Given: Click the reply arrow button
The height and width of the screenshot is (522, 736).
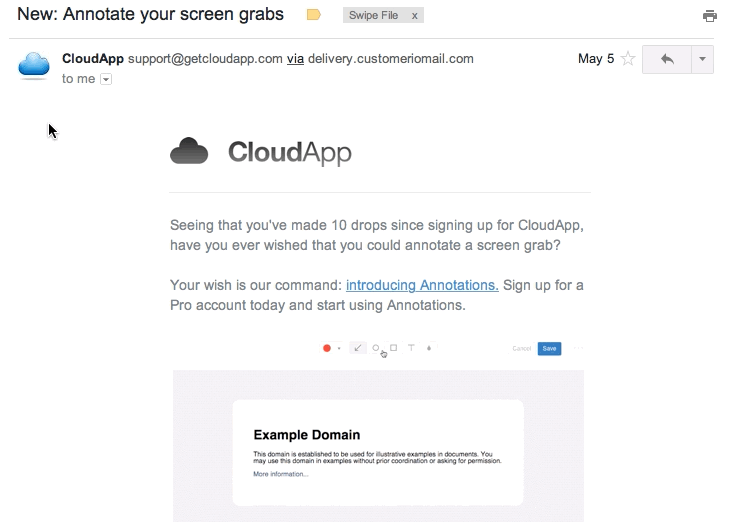Looking at the screenshot, I should (667, 59).
